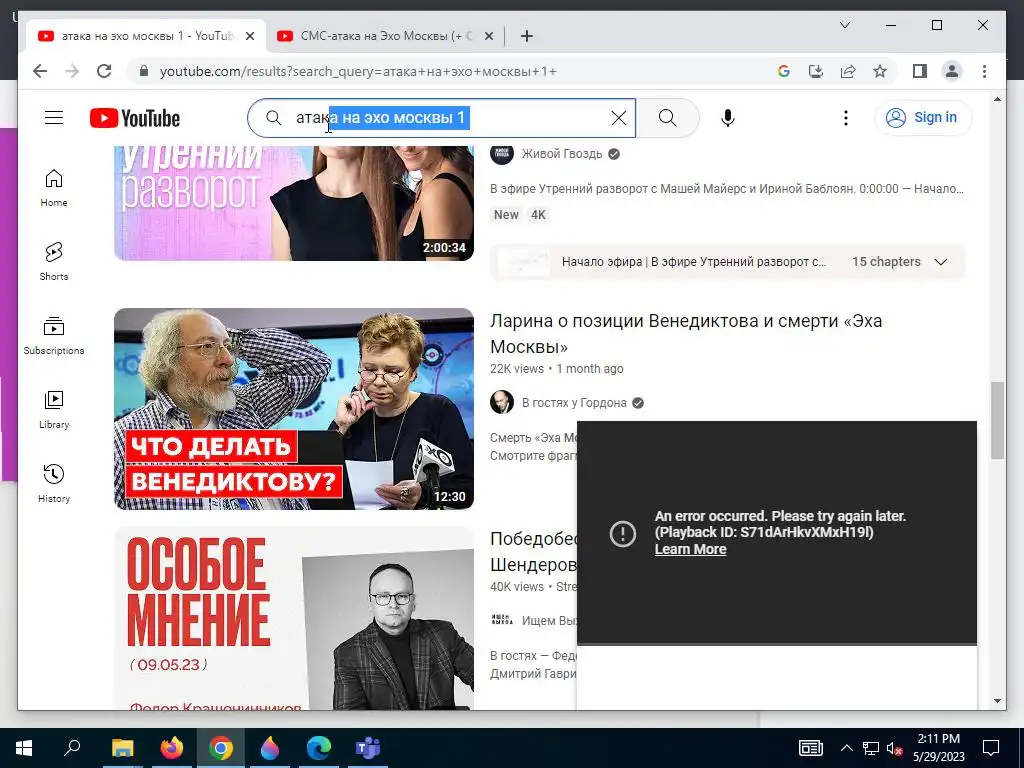The image size is (1024, 768).
Task: Click the magnifier search button
Action: coord(667,118)
